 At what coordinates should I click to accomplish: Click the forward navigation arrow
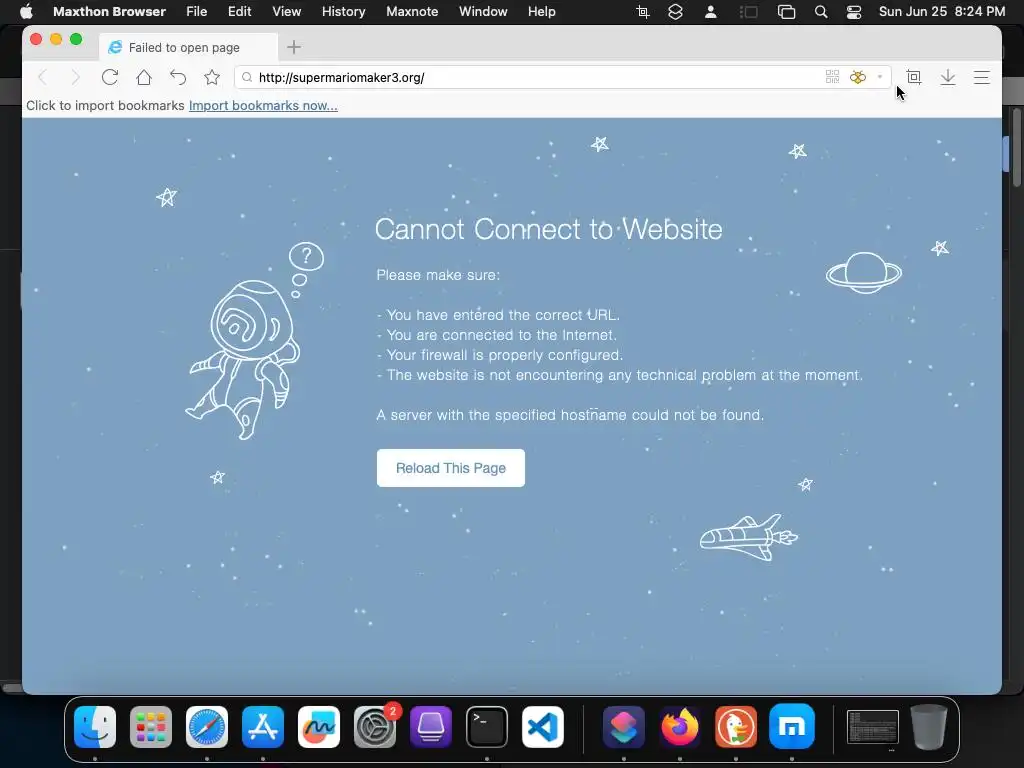pos(75,78)
